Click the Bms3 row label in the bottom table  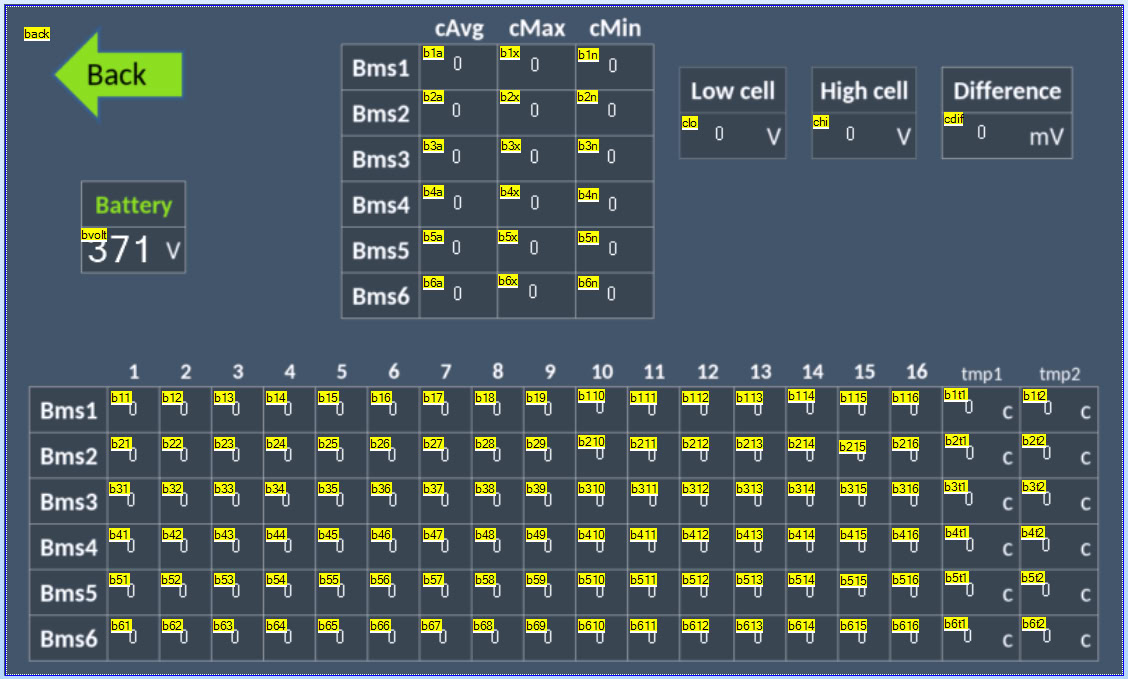click(x=68, y=503)
